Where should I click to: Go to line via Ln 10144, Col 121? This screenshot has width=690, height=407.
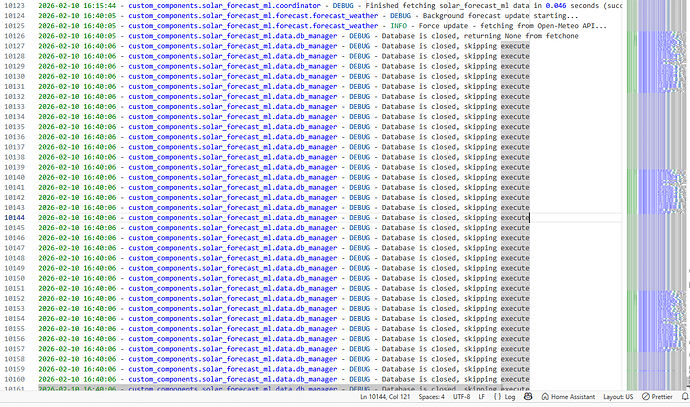(x=385, y=396)
